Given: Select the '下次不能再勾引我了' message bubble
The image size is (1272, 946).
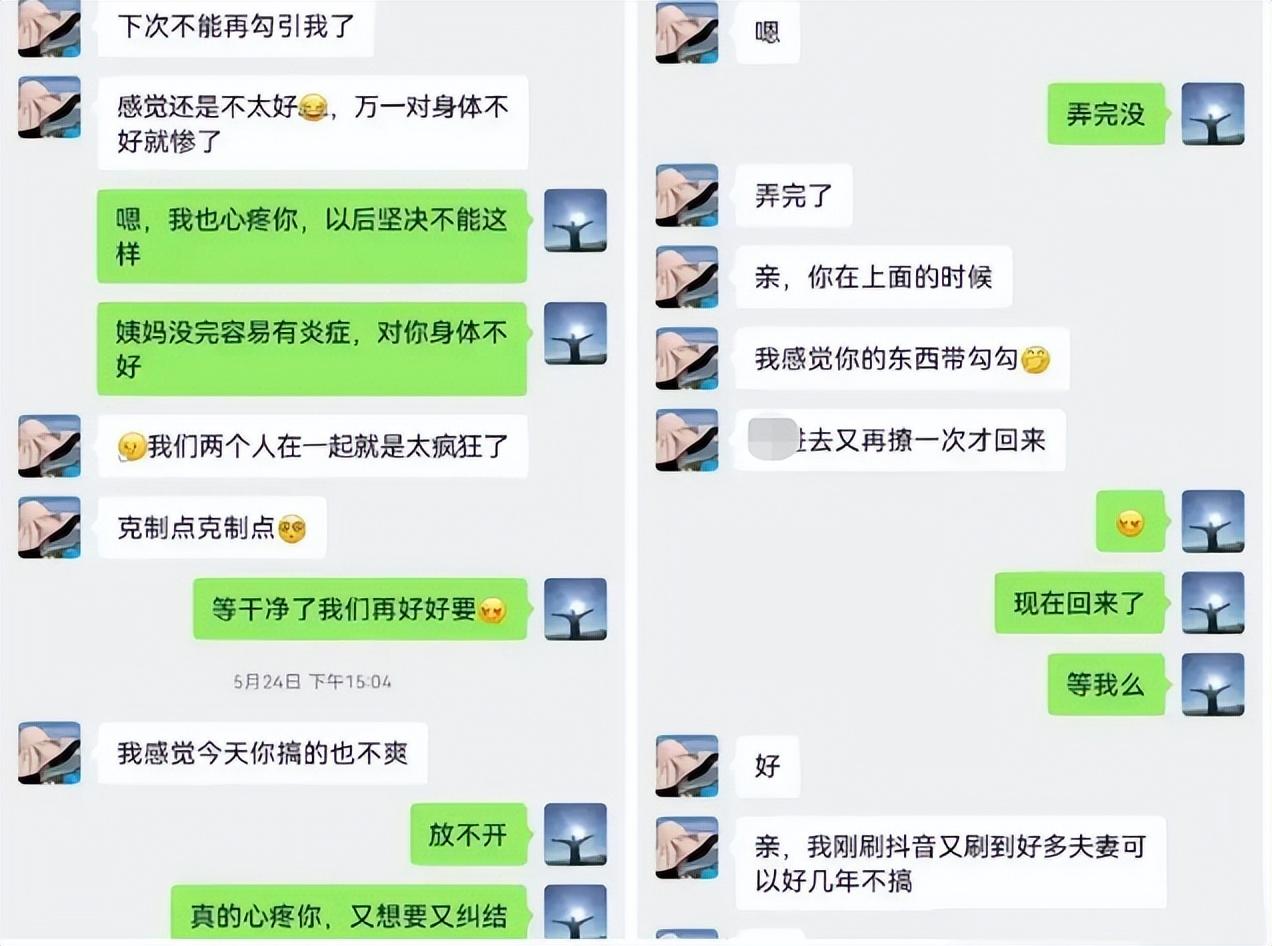Looking at the screenshot, I should coord(235,27).
